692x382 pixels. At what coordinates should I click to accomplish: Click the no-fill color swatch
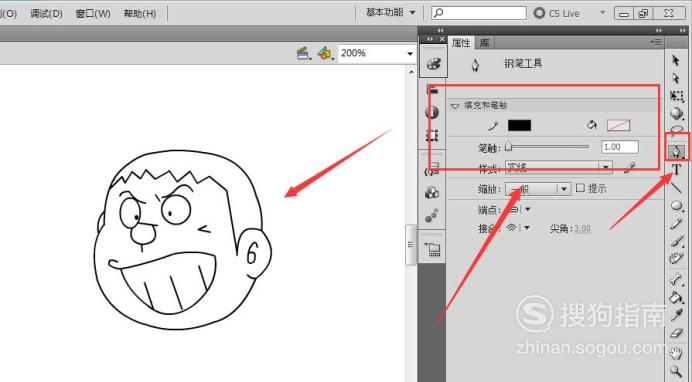[x=618, y=125]
